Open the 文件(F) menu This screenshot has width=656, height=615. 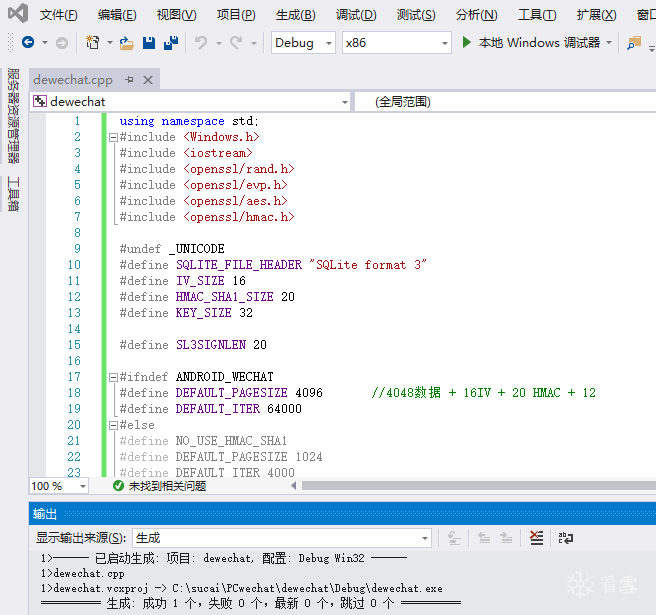59,15
